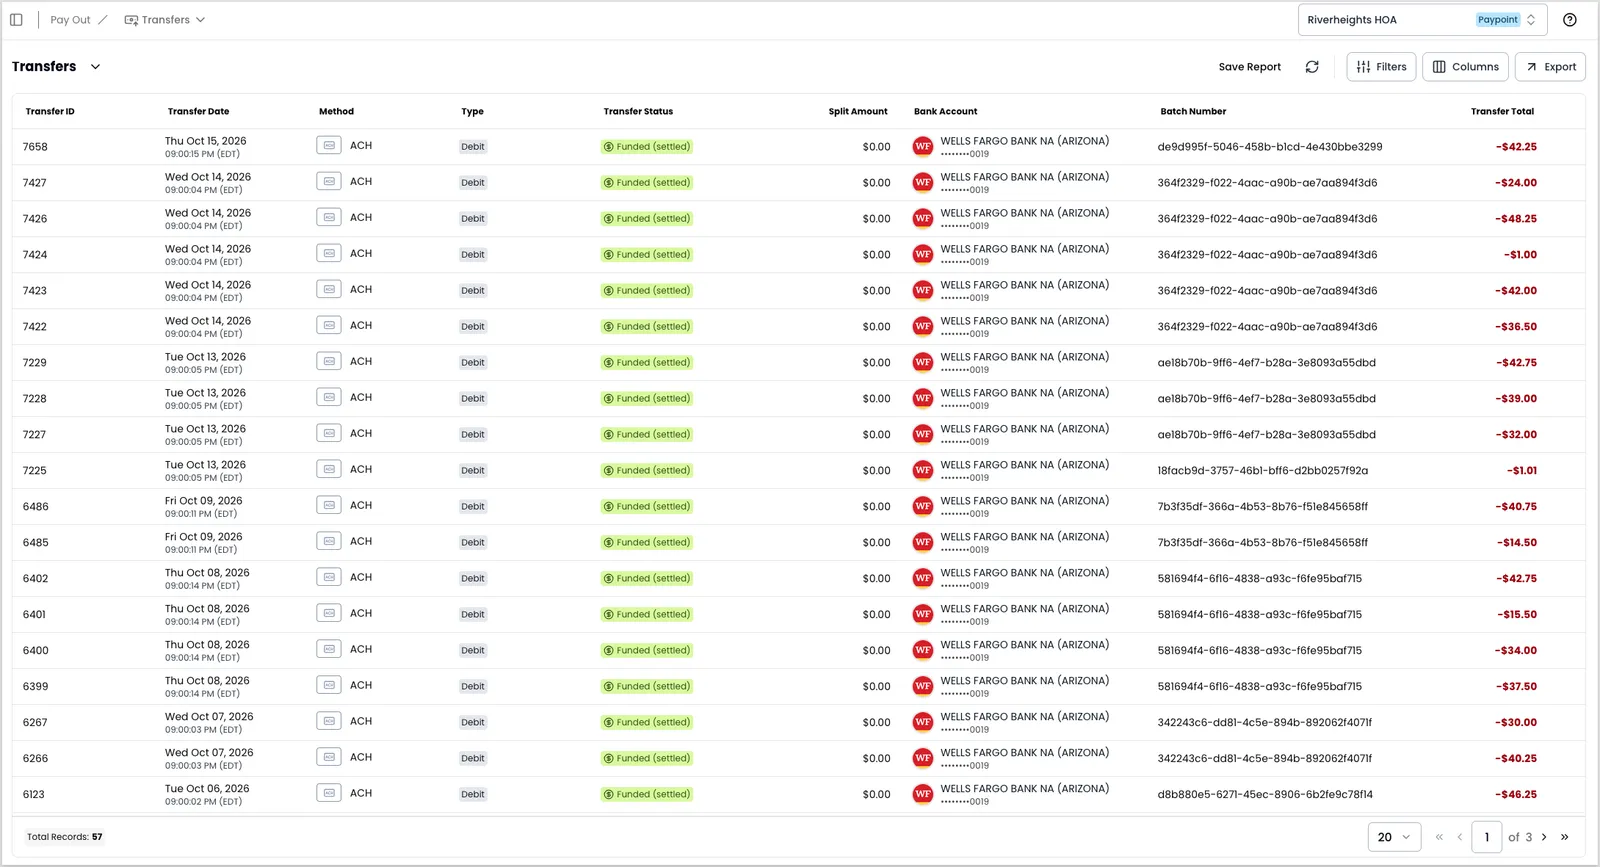This screenshot has height=867, width=1600.
Task: Click the ACH card icon in row 7225
Action: tap(329, 470)
